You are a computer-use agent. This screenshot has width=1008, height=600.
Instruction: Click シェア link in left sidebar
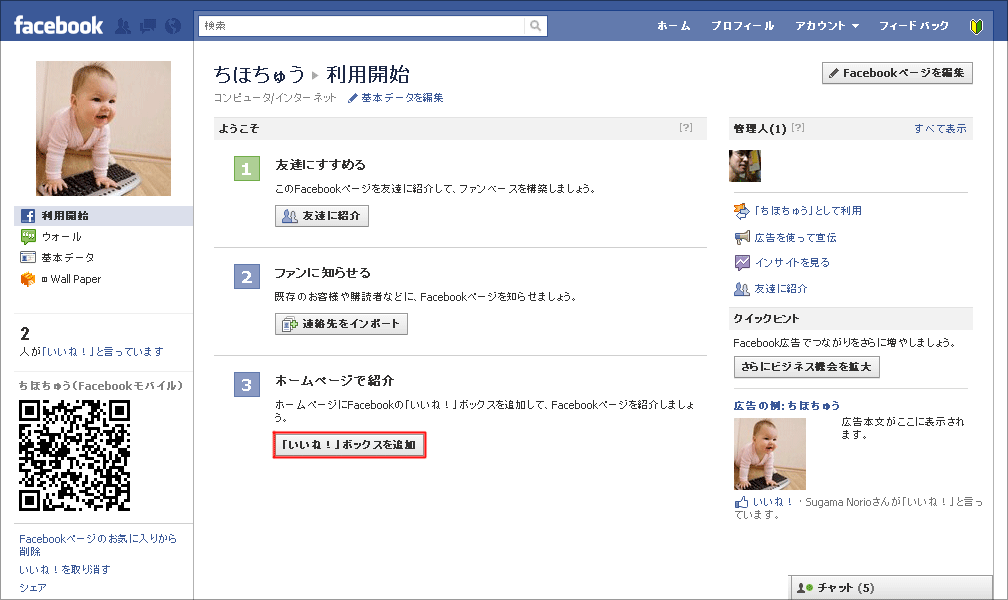(32, 588)
